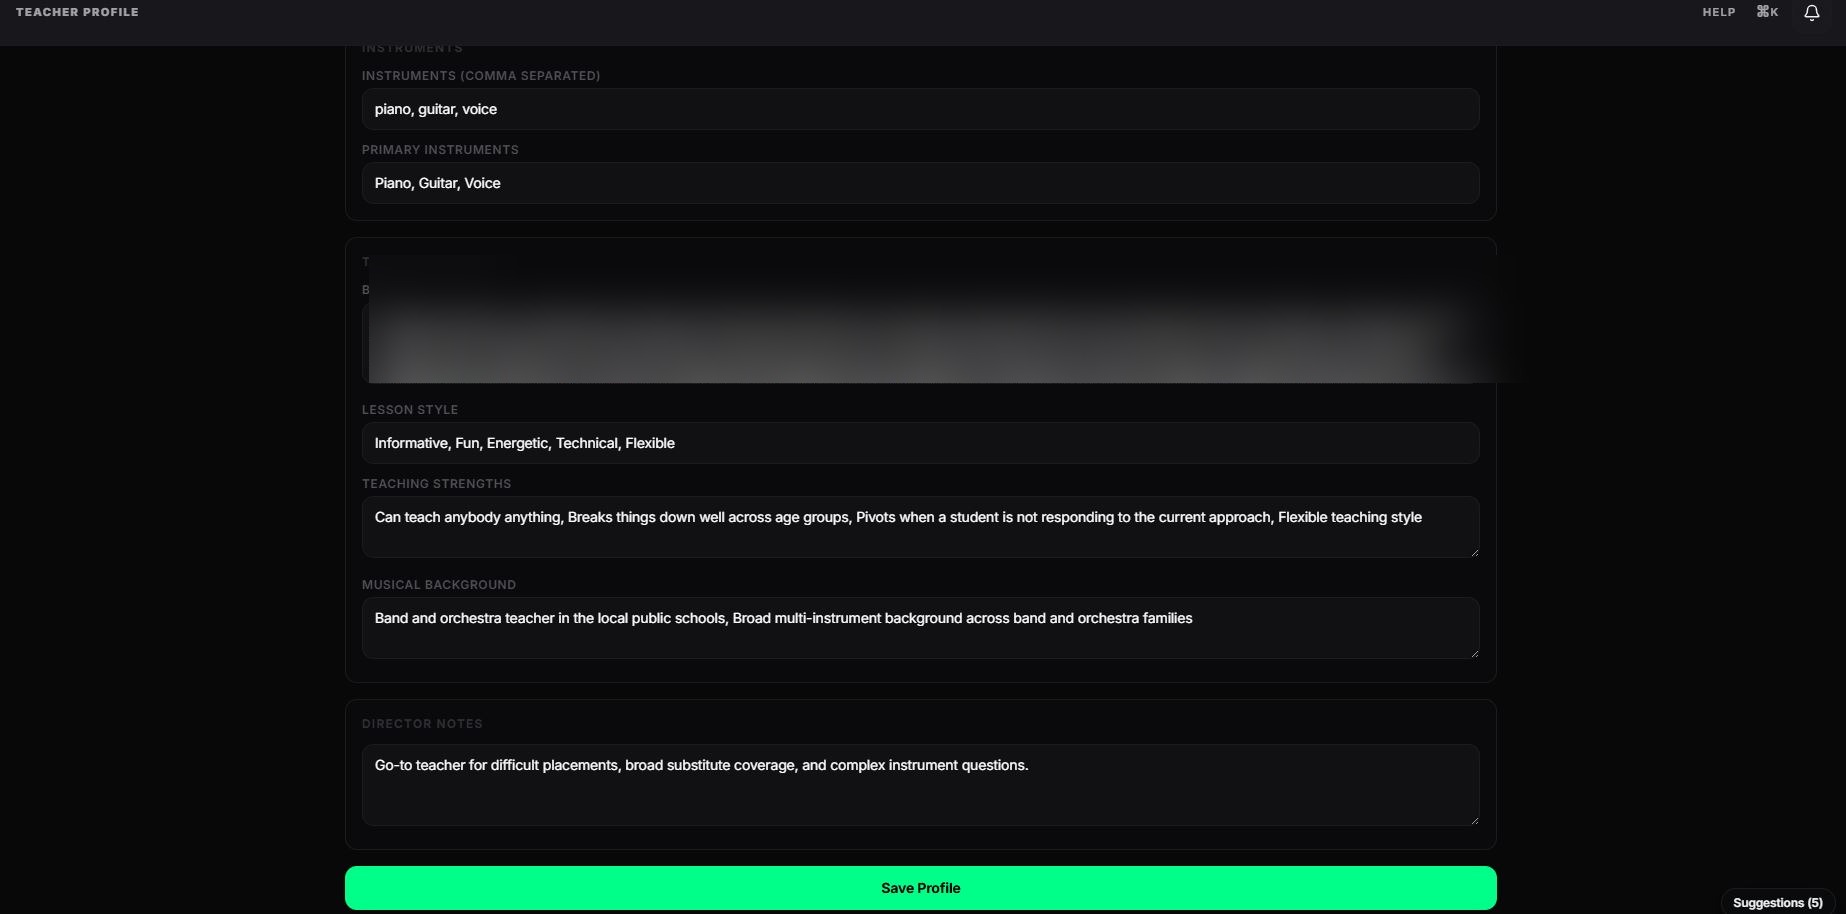Open the Suggestions (5) panel
Viewport: 1846px width, 914px height.
click(x=1777, y=902)
